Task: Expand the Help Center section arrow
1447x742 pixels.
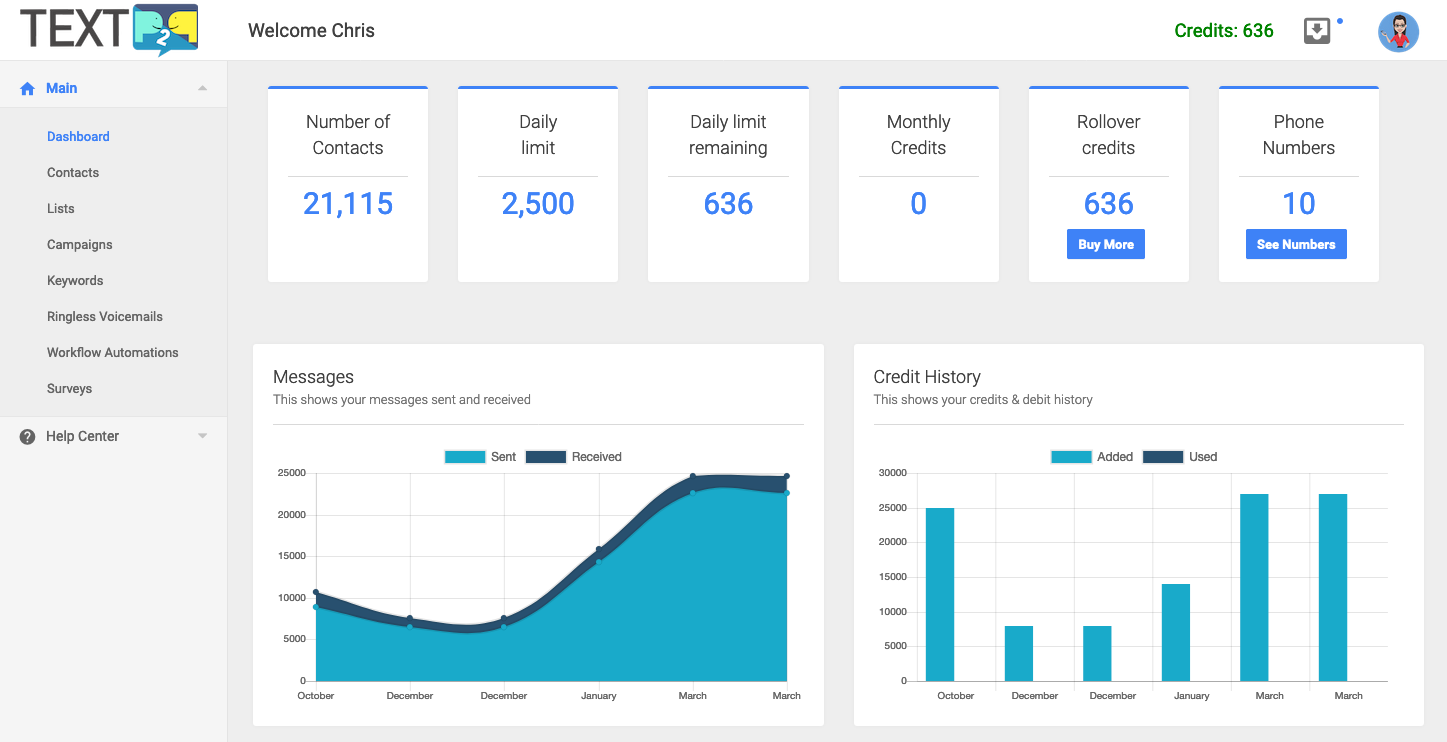Action: (x=203, y=436)
